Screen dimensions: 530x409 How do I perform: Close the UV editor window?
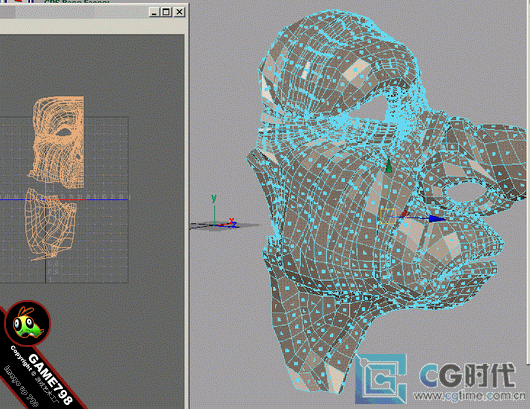(179, 12)
